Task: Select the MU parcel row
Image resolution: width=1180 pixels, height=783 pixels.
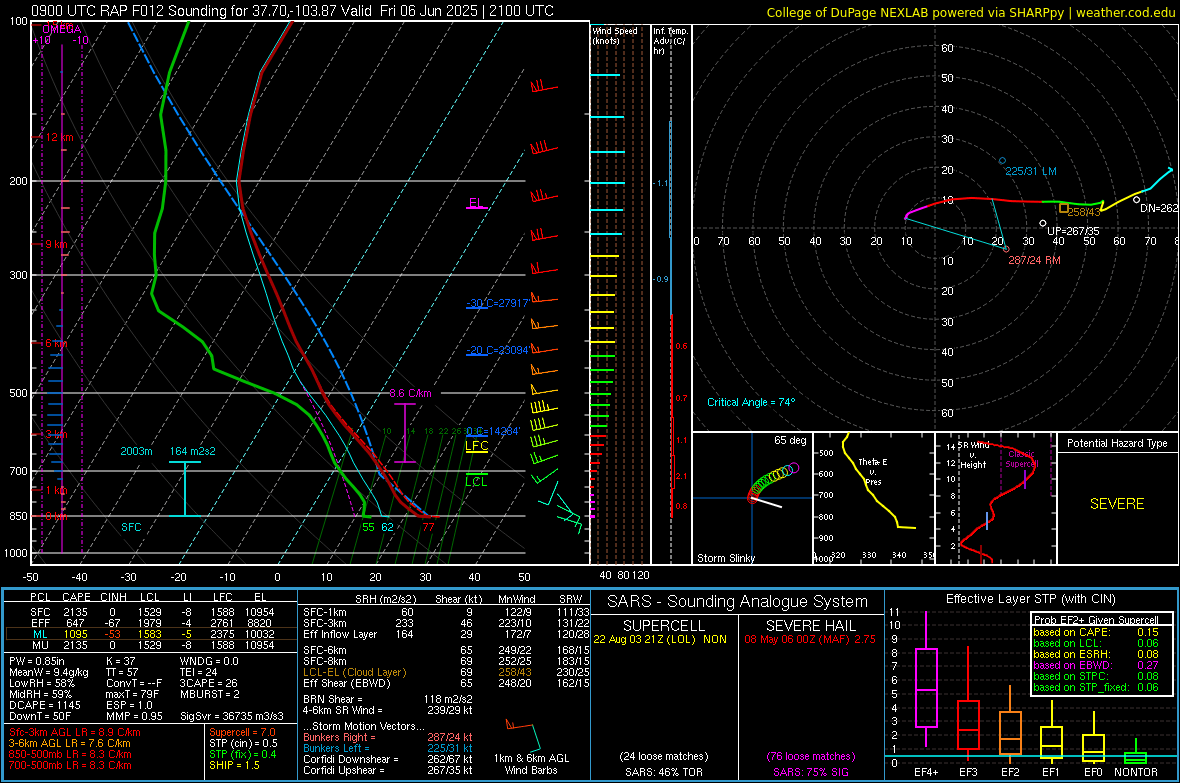Action: [x=151, y=645]
